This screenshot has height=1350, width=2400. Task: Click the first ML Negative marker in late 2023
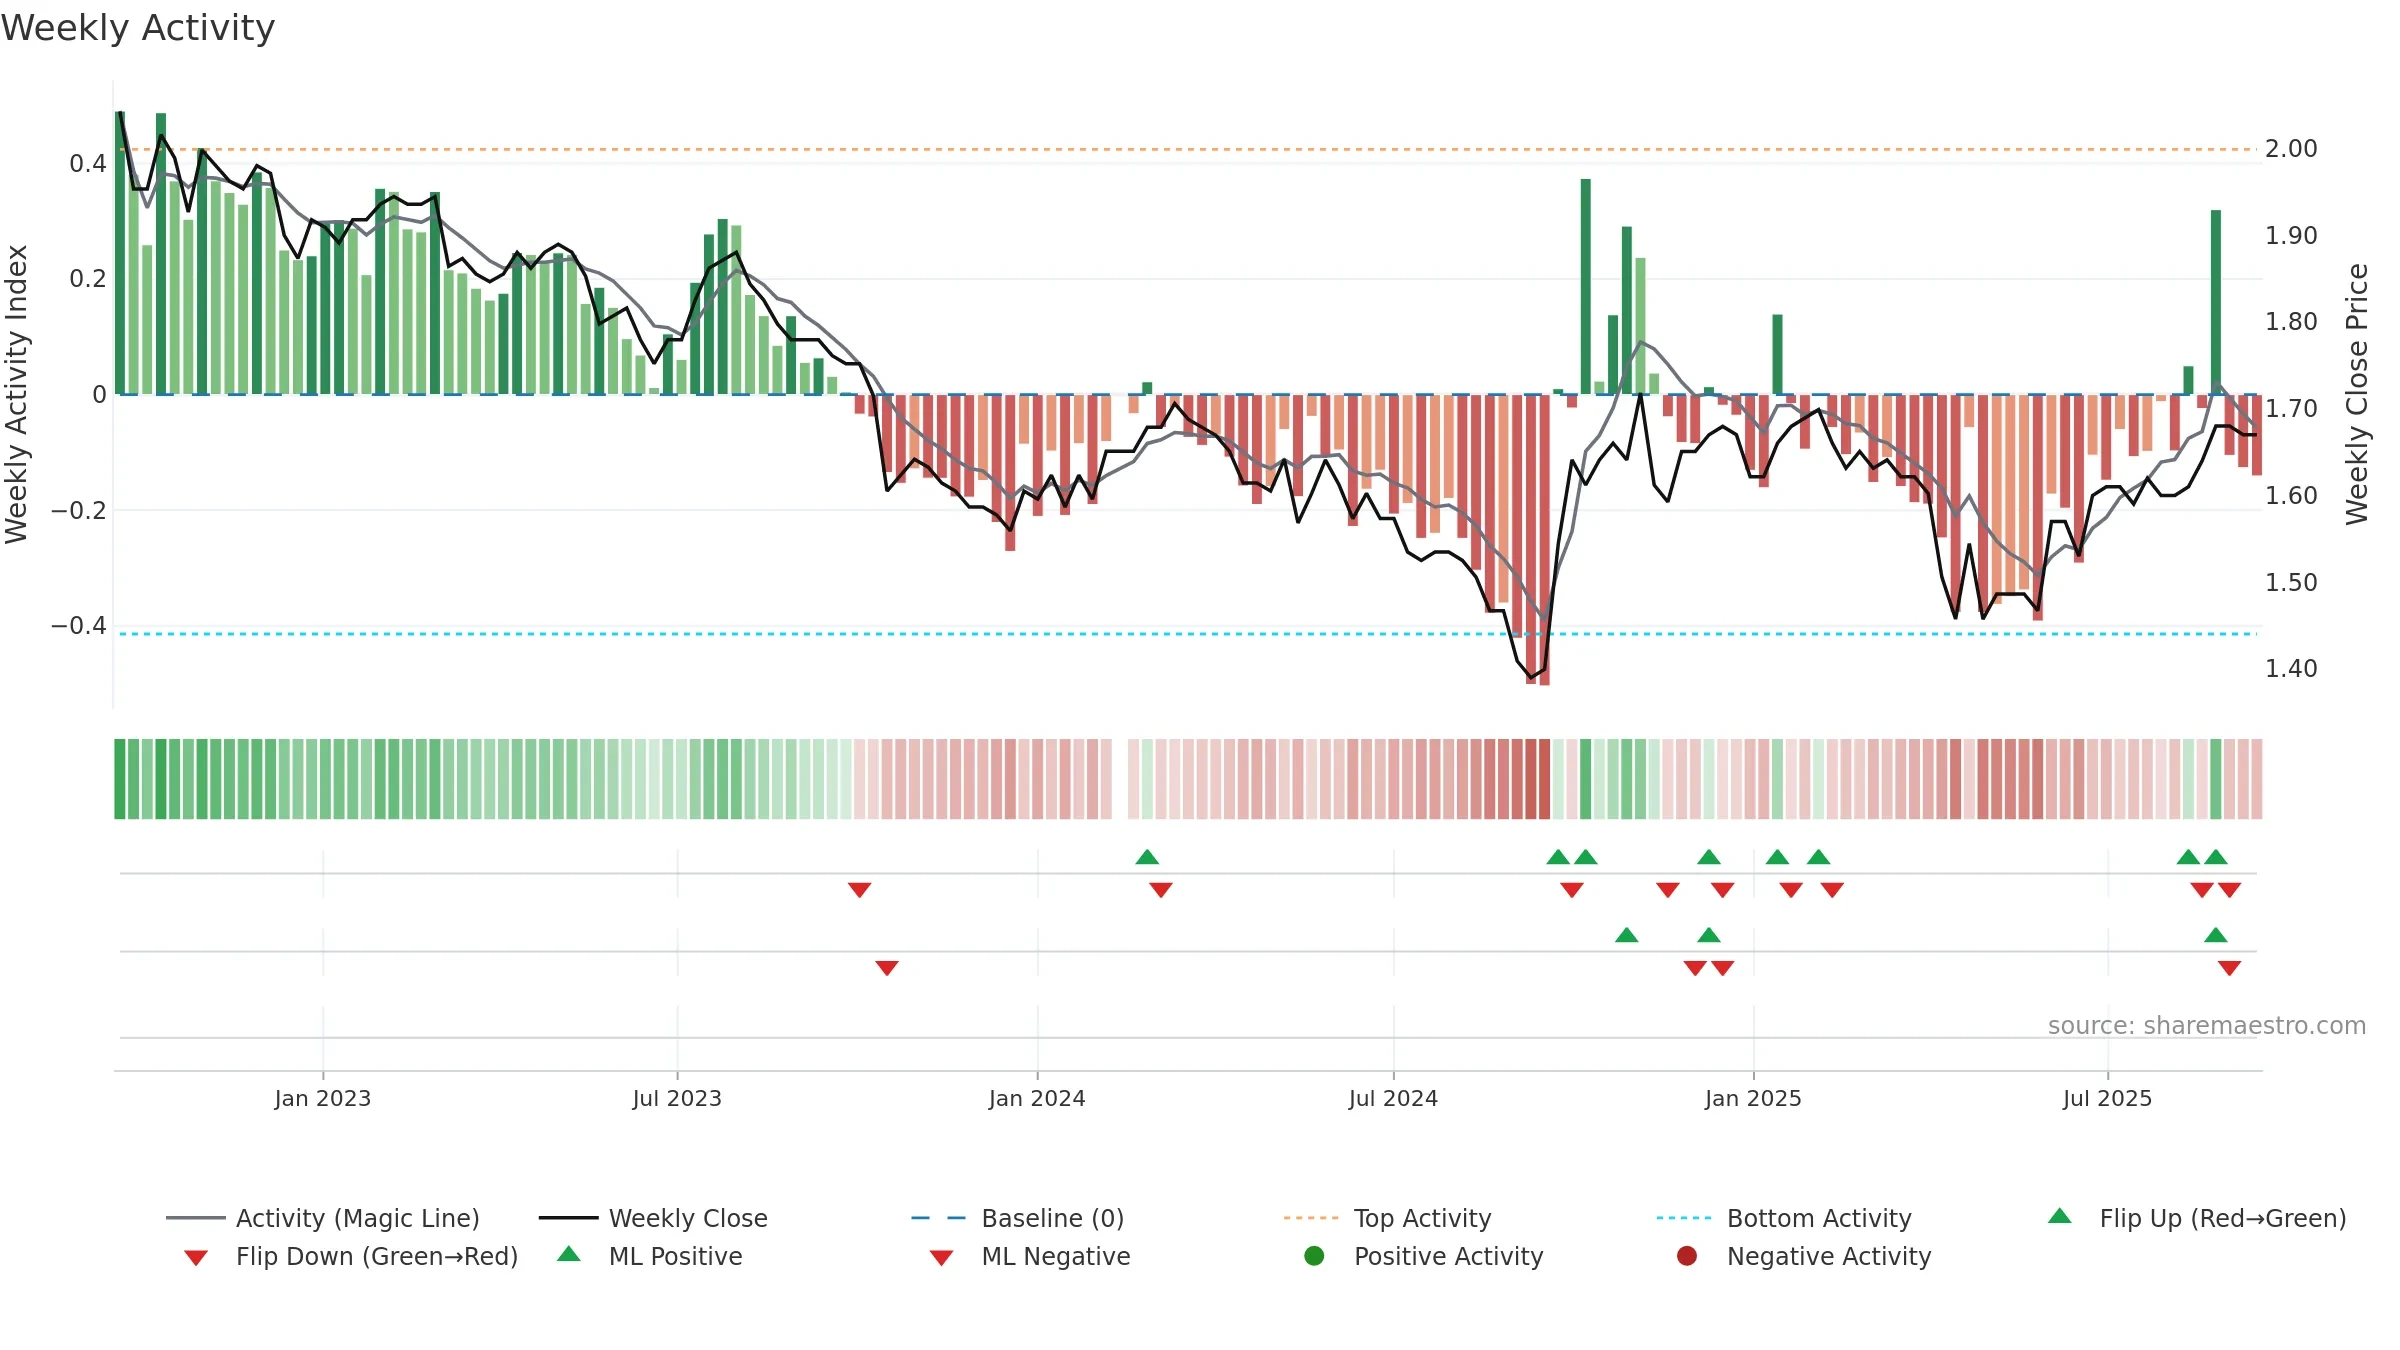pos(887,968)
